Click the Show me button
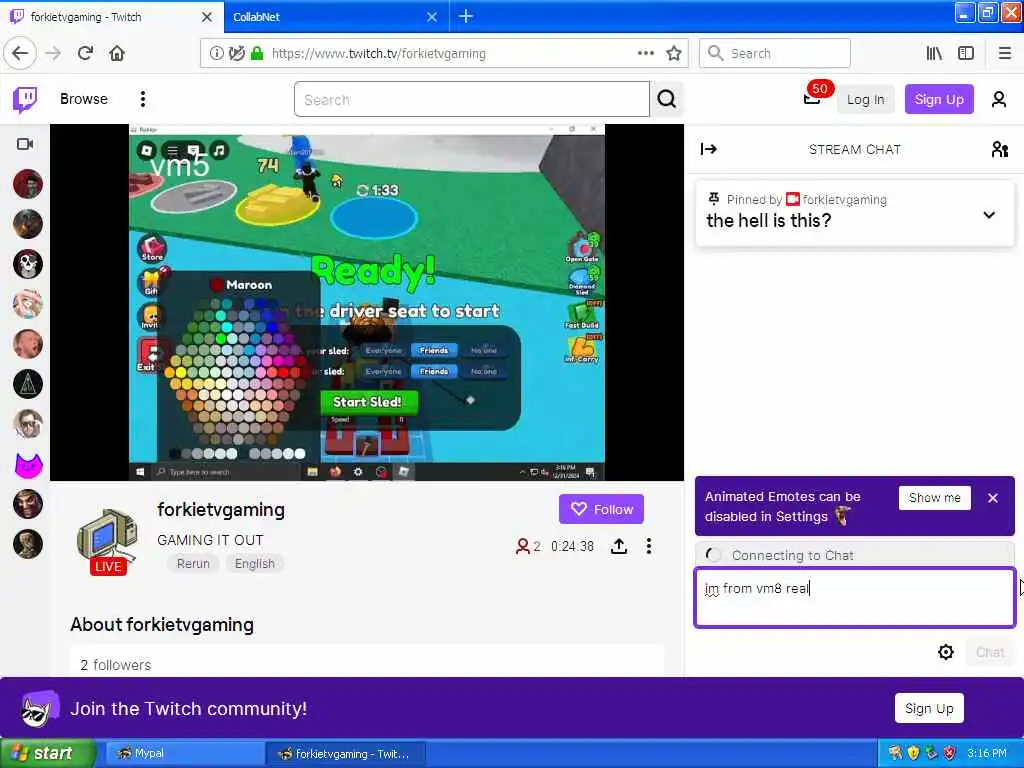 tap(935, 498)
